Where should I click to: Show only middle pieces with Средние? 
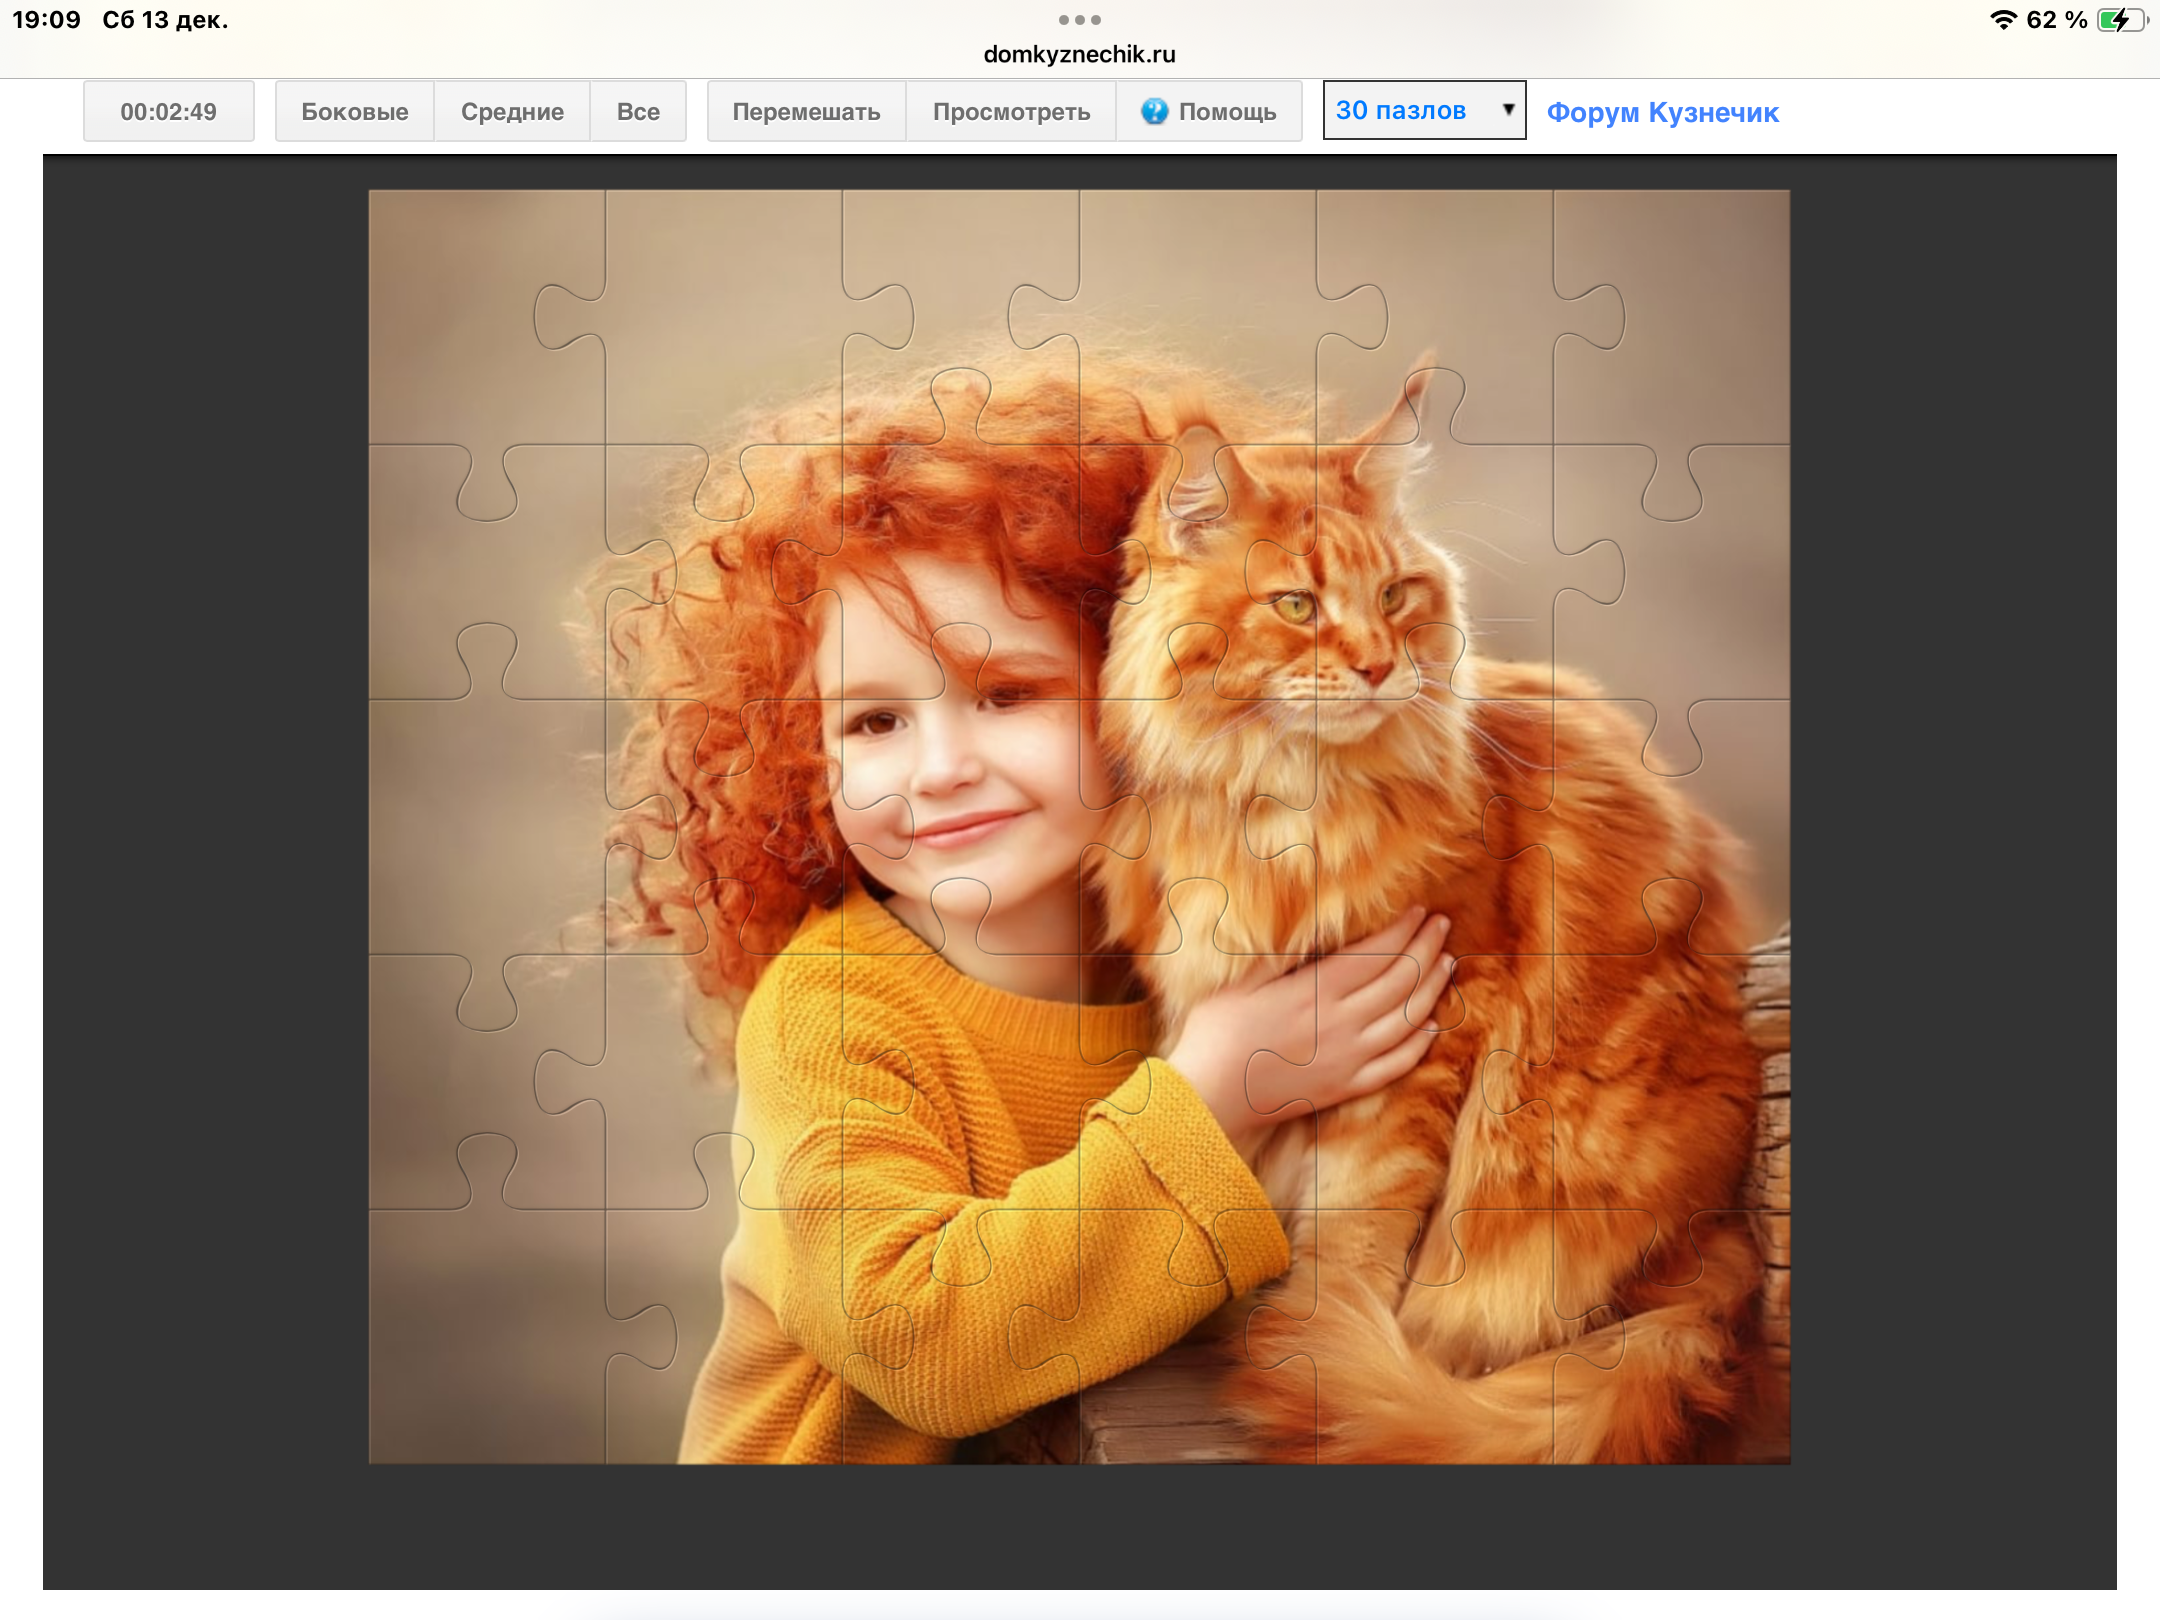512,111
